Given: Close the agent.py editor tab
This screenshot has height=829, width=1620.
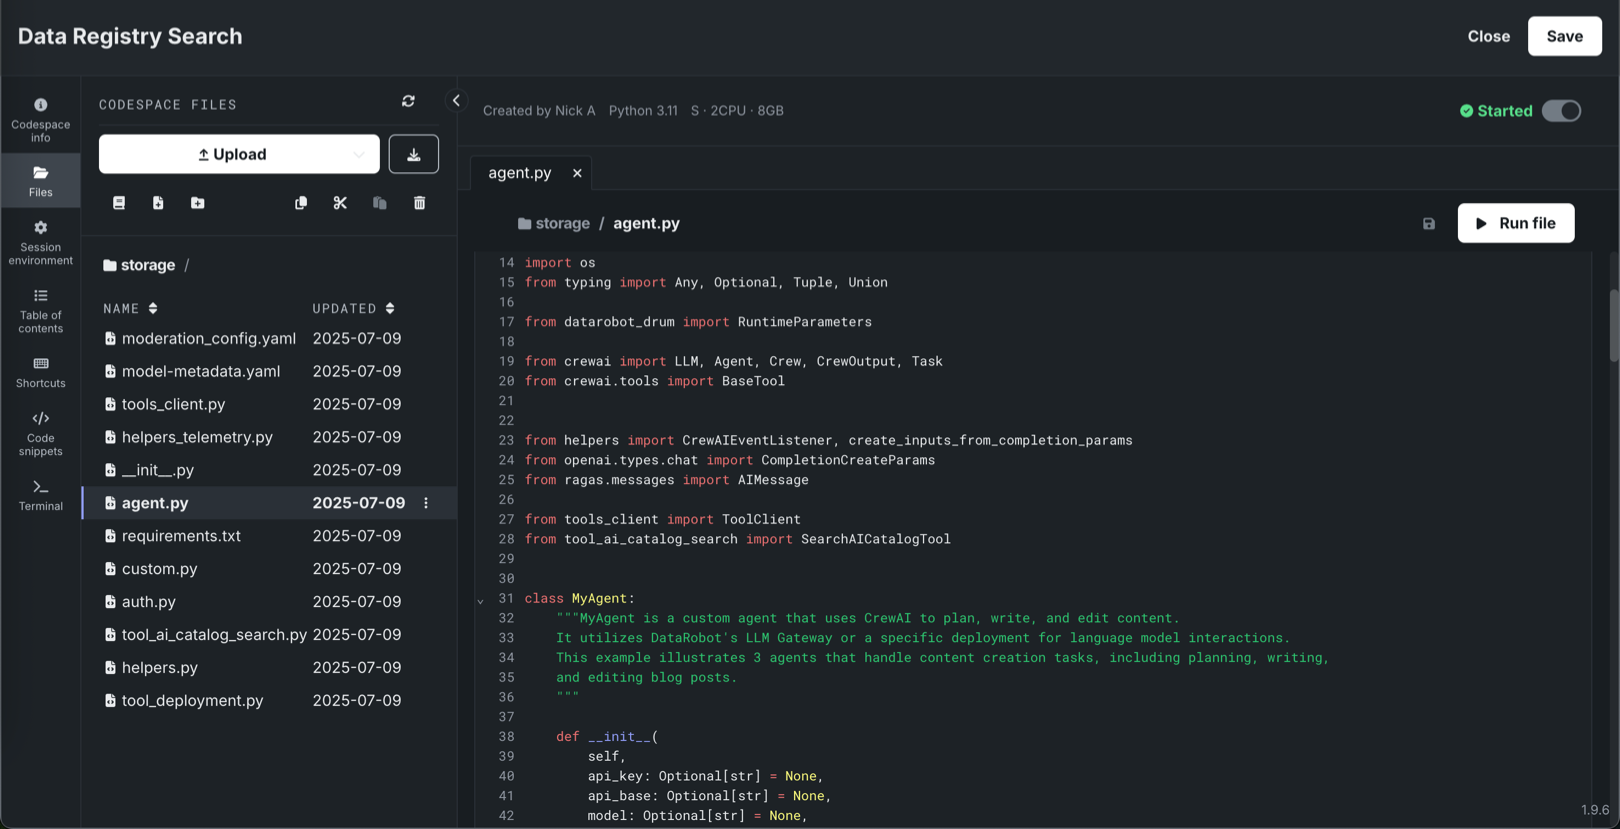Looking at the screenshot, I should (x=577, y=173).
